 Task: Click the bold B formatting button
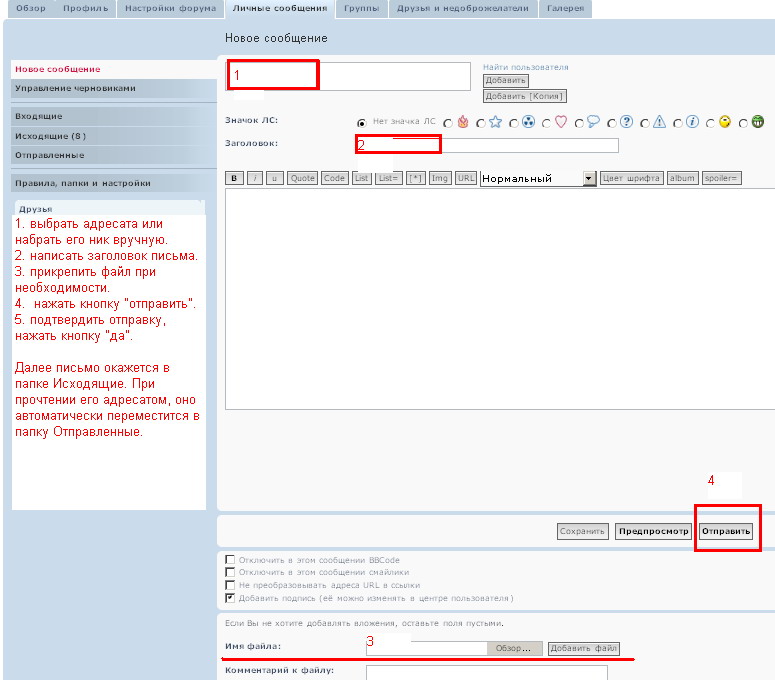coord(235,178)
